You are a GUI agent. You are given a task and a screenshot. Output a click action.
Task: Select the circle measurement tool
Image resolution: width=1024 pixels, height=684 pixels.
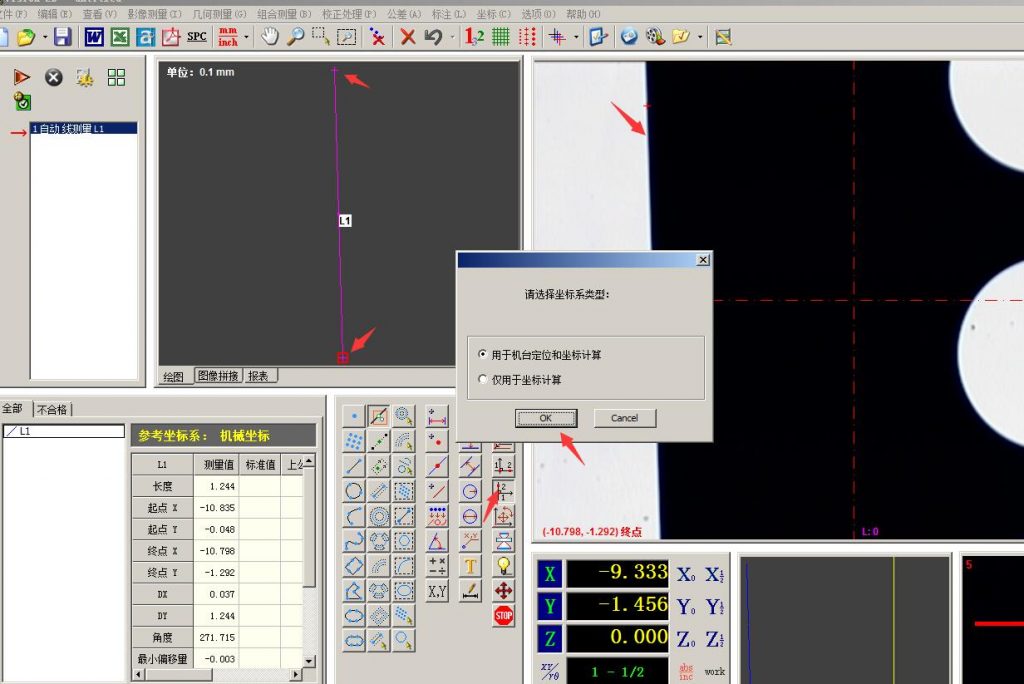(354, 491)
